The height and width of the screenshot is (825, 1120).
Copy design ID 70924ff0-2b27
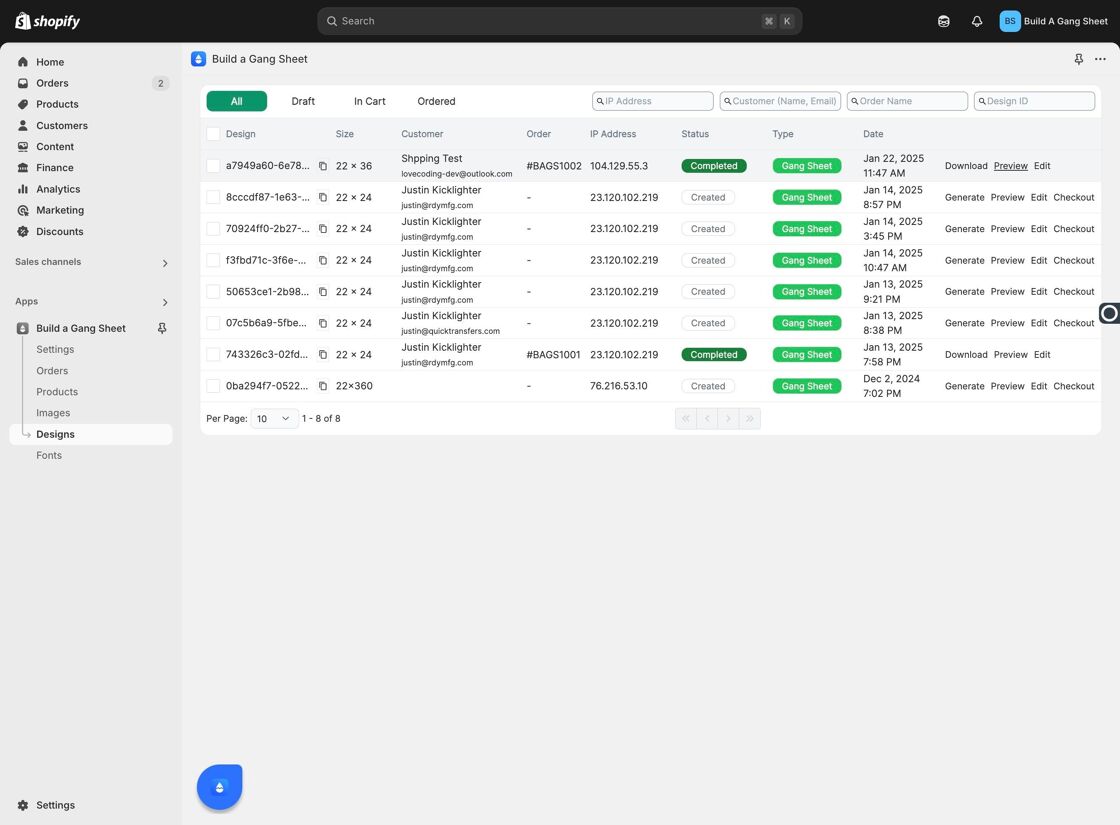323,229
